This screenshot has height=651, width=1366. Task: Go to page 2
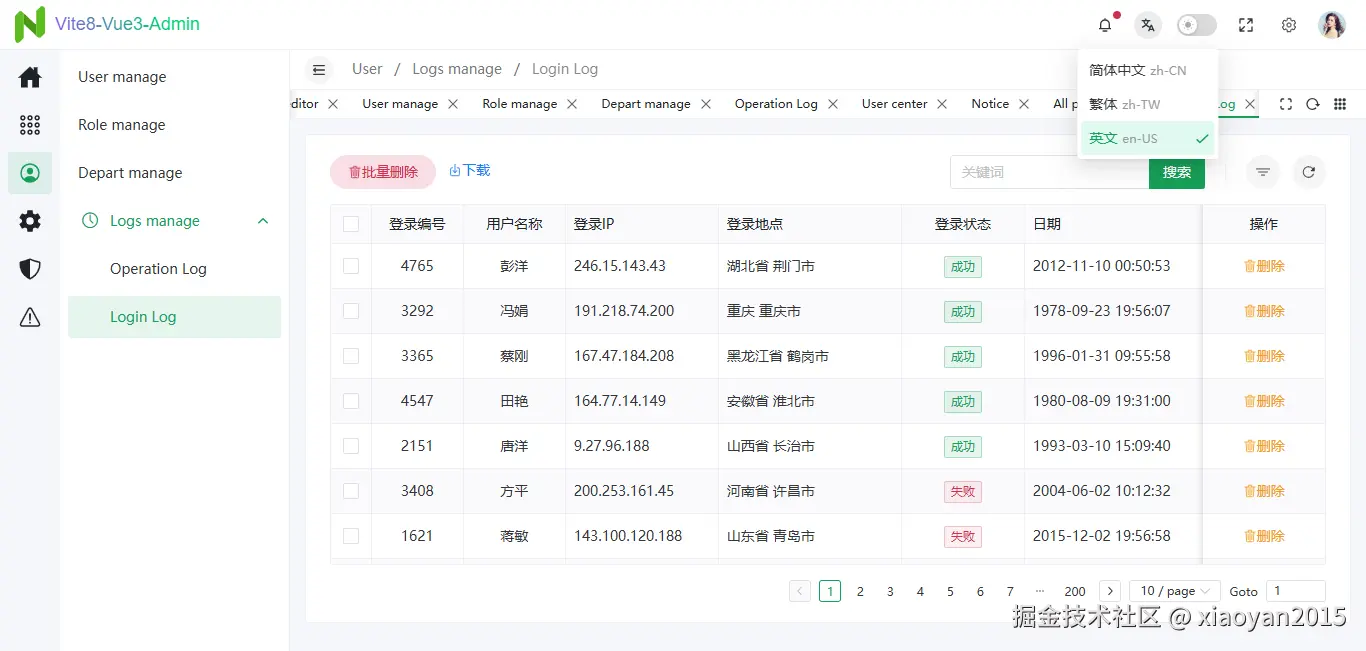pyautogui.click(x=860, y=591)
